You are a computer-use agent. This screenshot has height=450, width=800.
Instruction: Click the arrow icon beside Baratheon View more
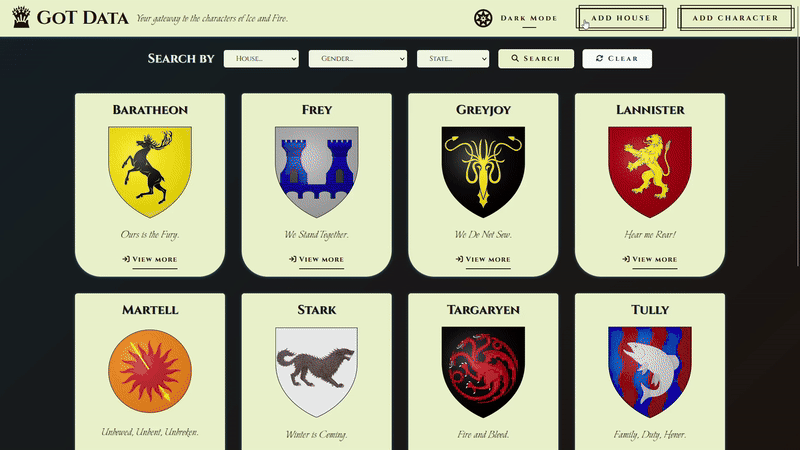point(126,259)
